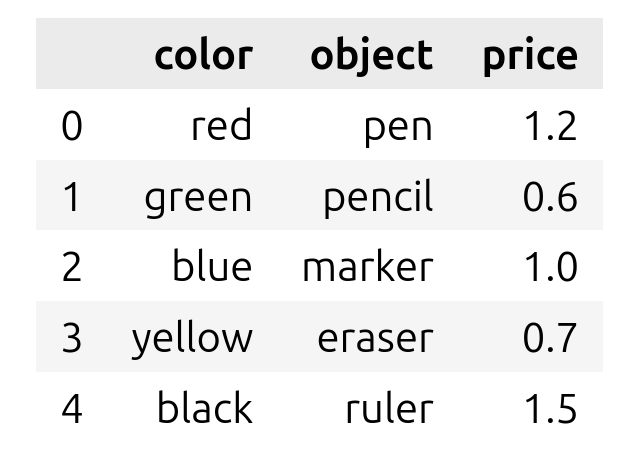Viewport: 629px width, 449px height.
Task: Select row index 1
Action: click(x=71, y=197)
